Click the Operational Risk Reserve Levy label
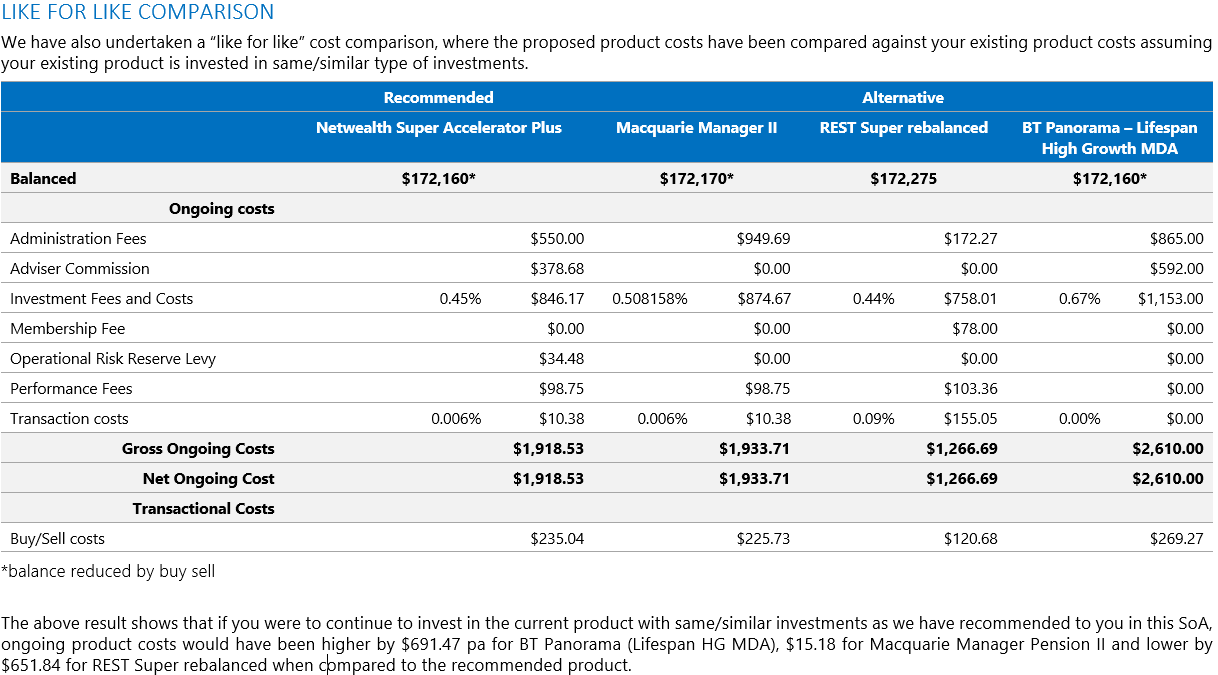Image resolution: width=1218 pixels, height=675 pixels. point(113,359)
